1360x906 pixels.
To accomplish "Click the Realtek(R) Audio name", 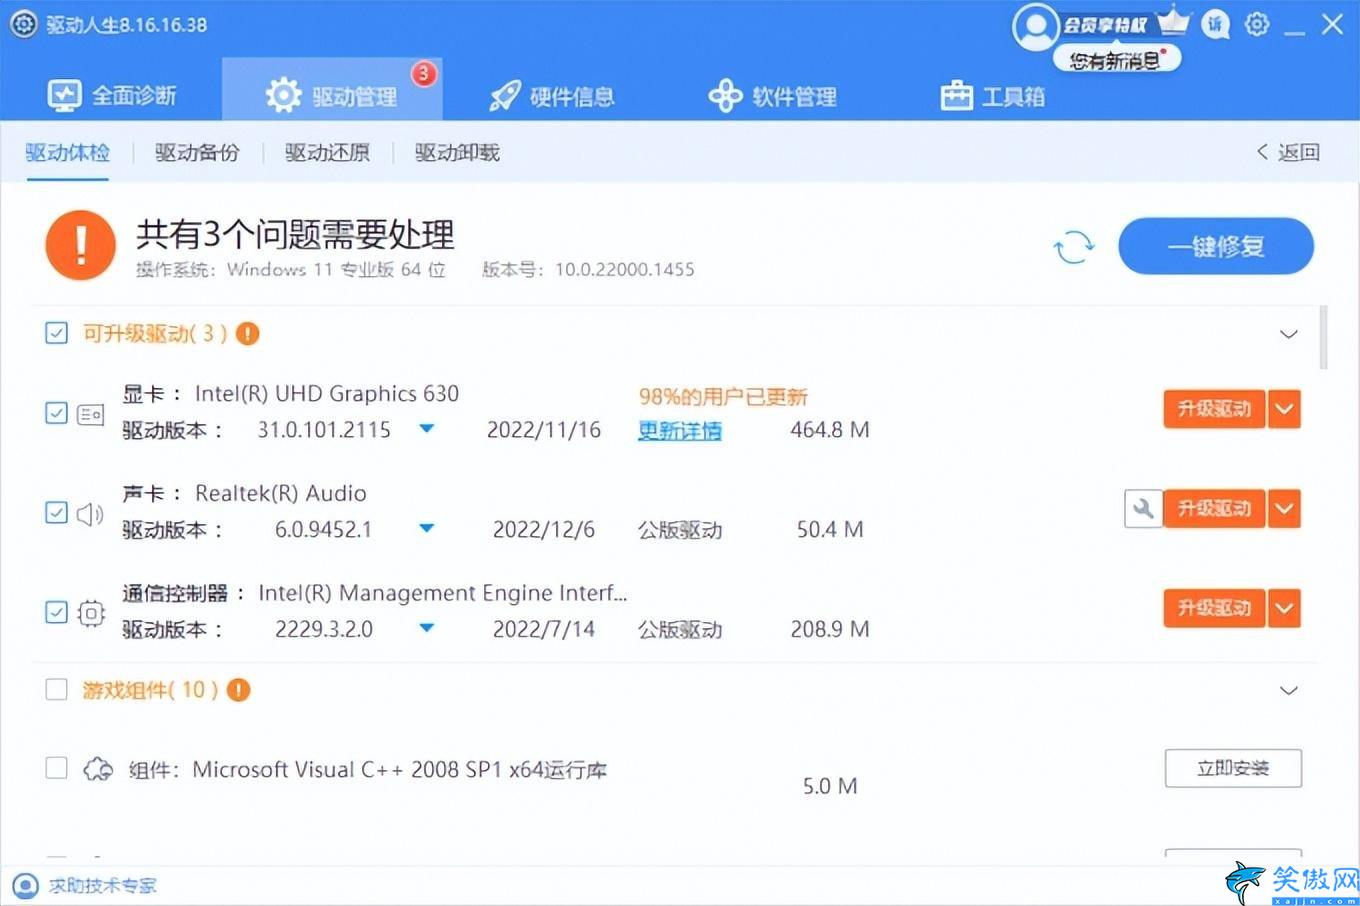I will pos(280,493).
